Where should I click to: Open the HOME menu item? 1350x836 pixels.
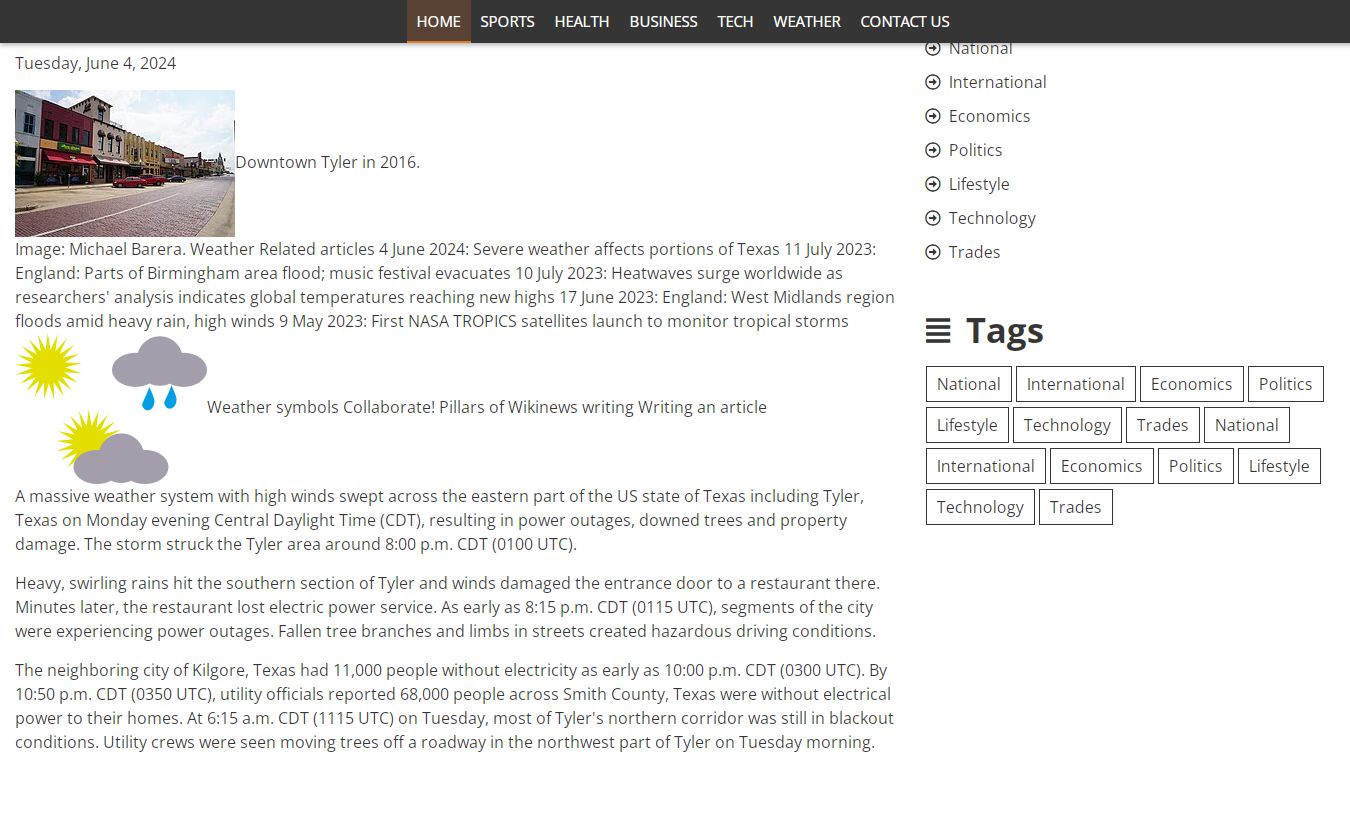438,21
